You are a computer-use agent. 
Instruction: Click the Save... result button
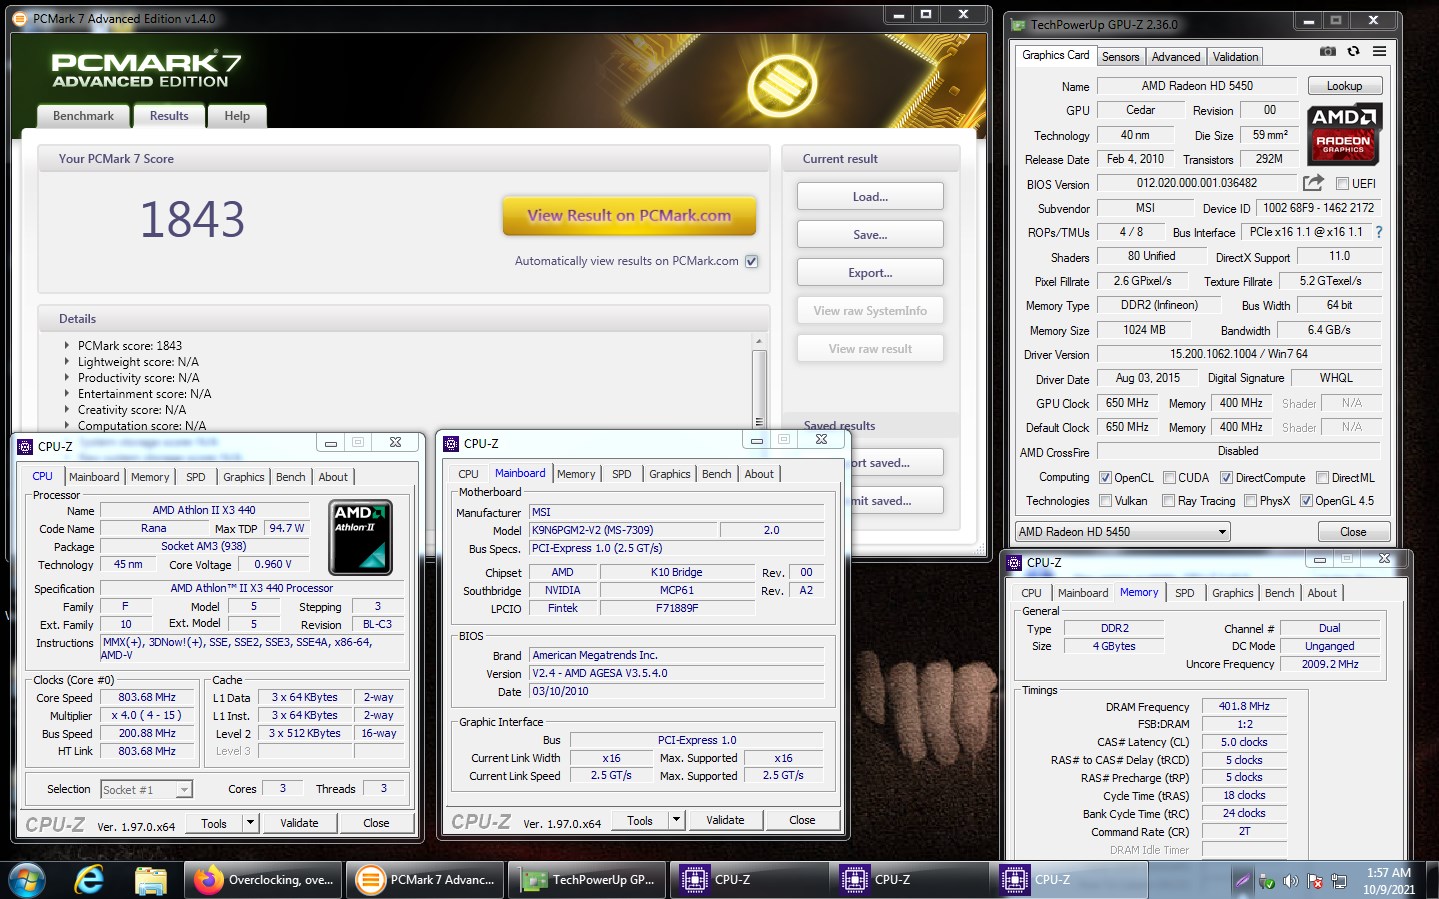click(x=870, y=235)
